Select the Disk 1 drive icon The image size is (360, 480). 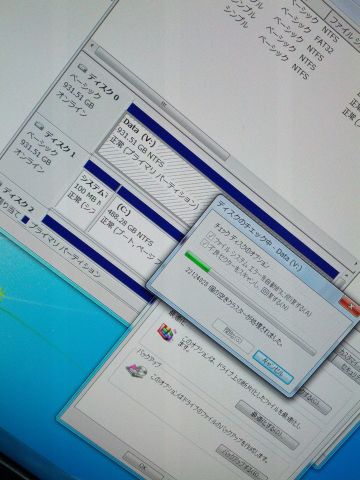40,125
